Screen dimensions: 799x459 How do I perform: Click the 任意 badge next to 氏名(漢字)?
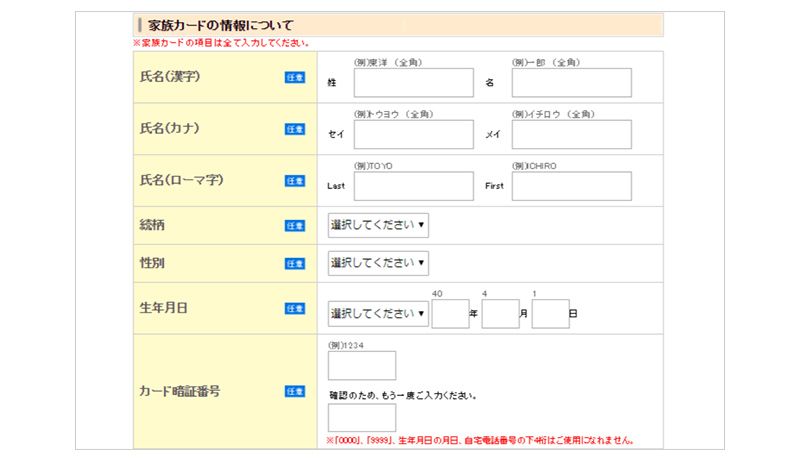click(x=295, y=77)
